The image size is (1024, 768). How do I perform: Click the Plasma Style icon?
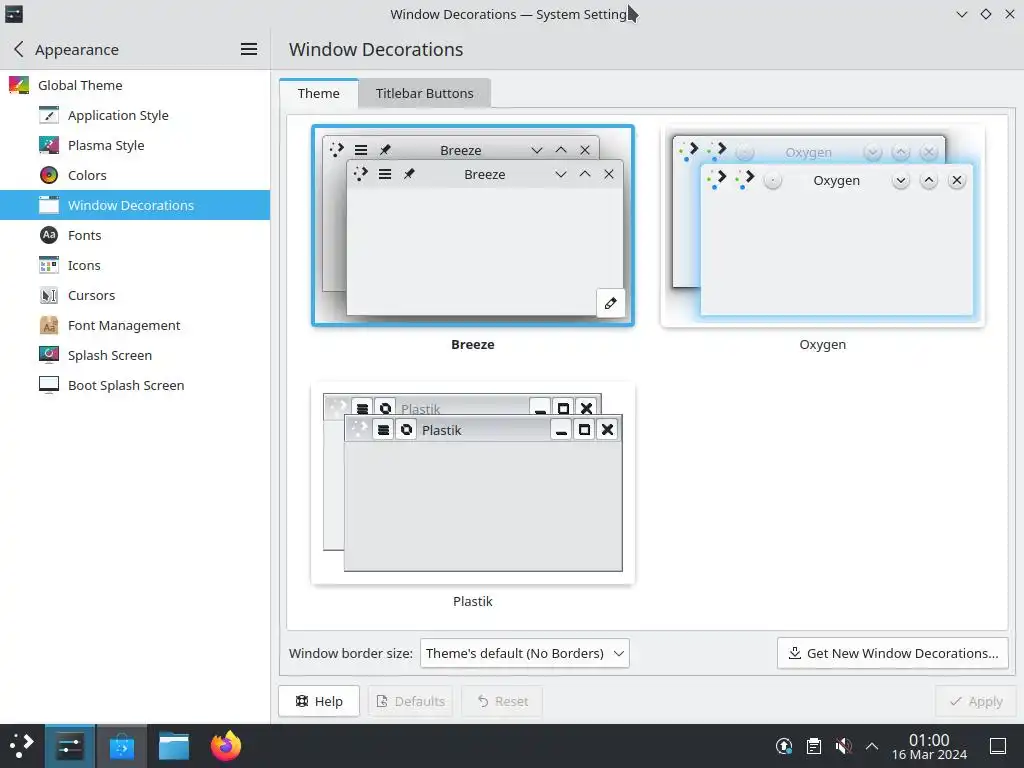pyautogui.click(x=49, y=145)
